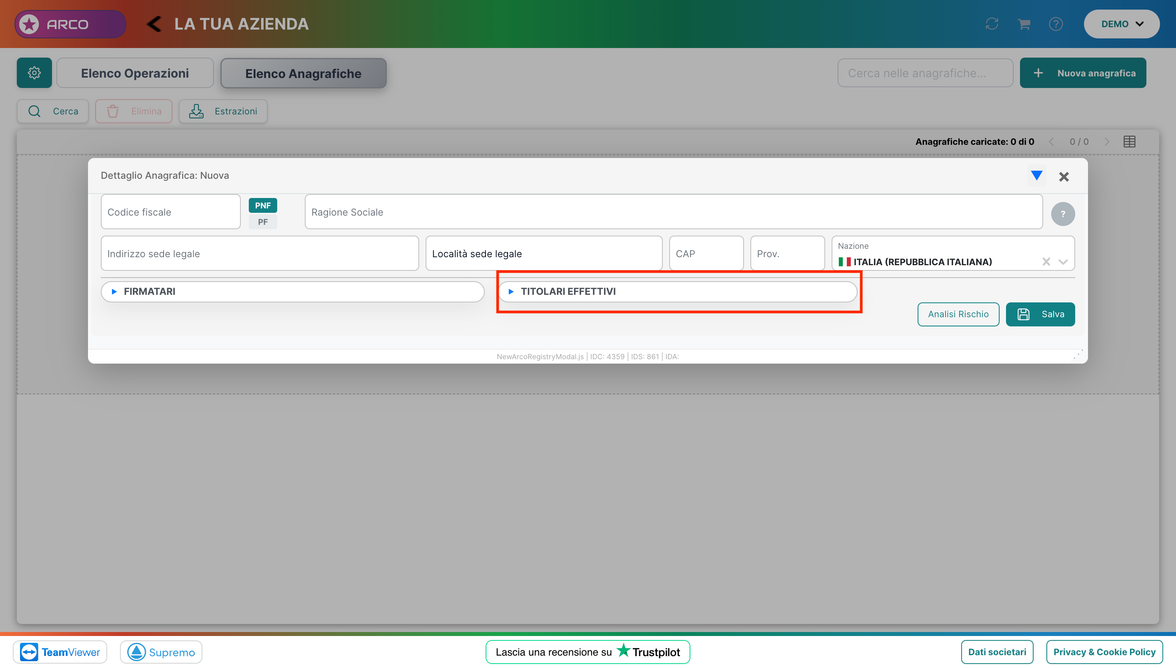Select the PNF entity type option
This screenshot has width=1176, height=668.
262,205
